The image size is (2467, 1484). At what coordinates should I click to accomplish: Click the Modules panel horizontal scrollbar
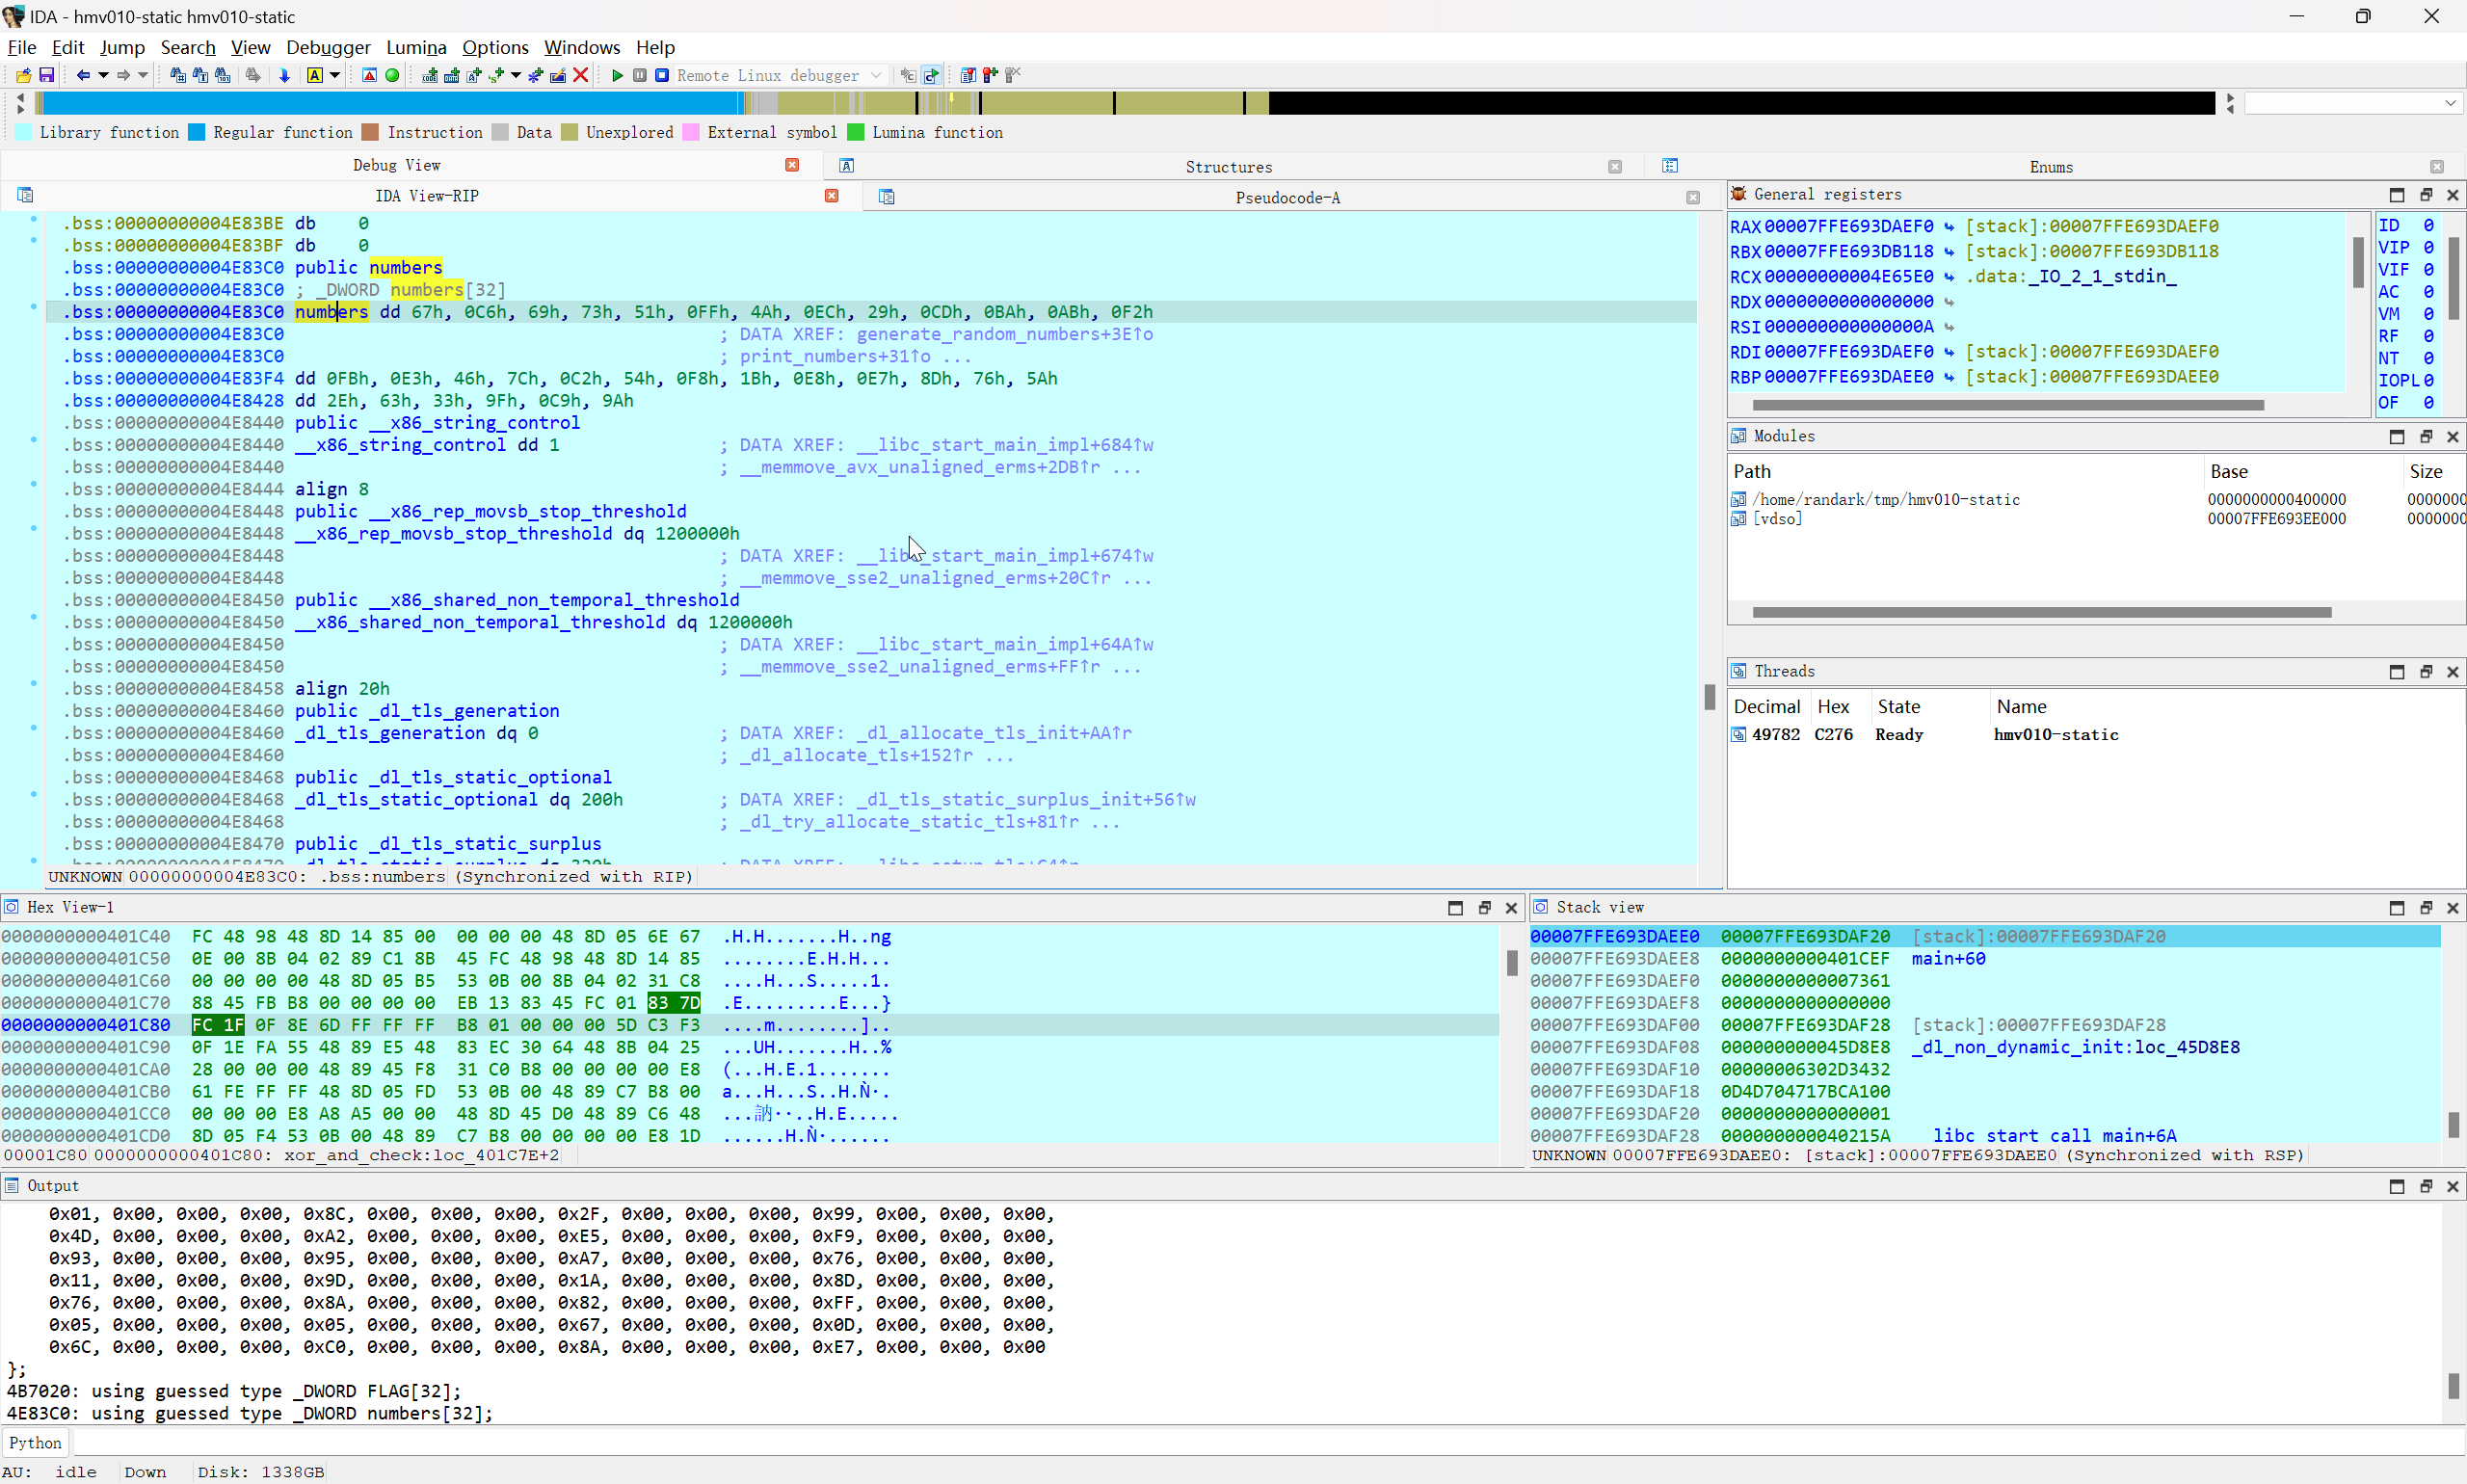pyautogui.click(x=2041, y=612)
